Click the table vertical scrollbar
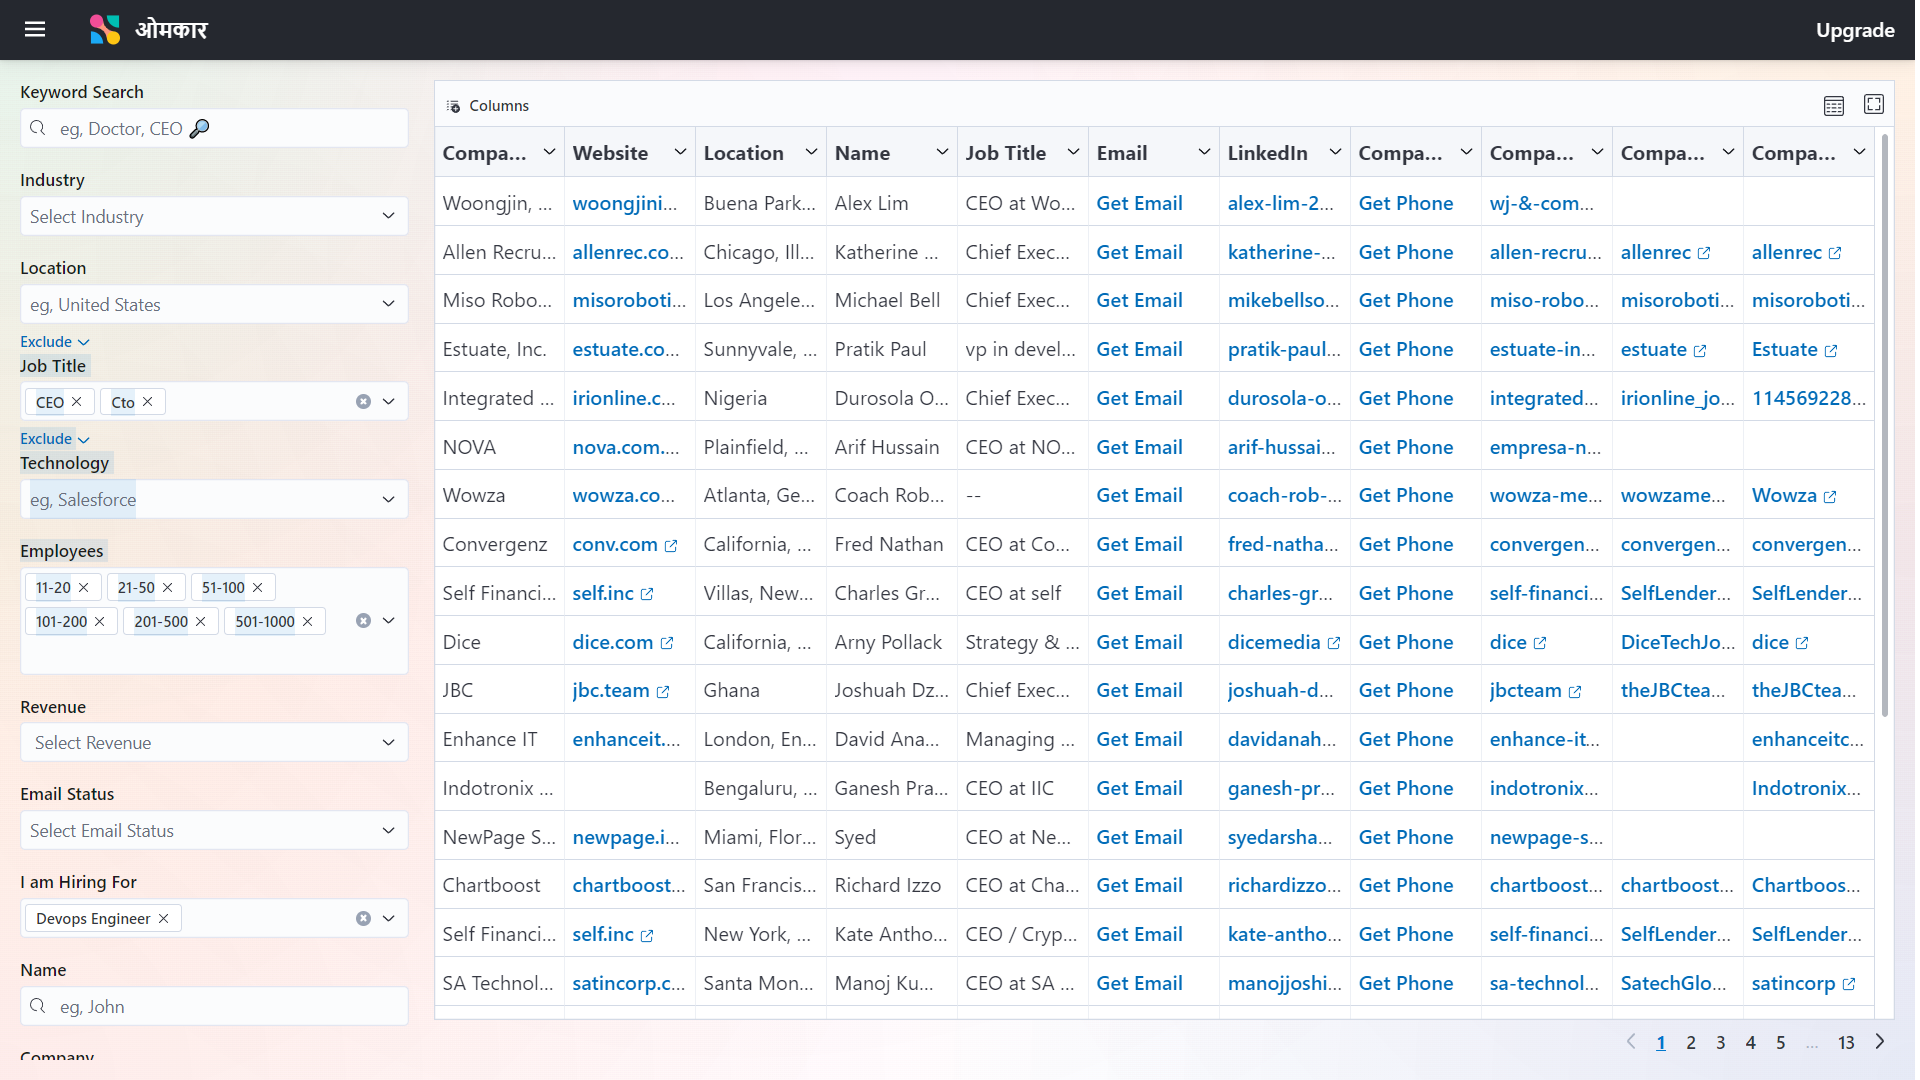 pos(1885,425)
